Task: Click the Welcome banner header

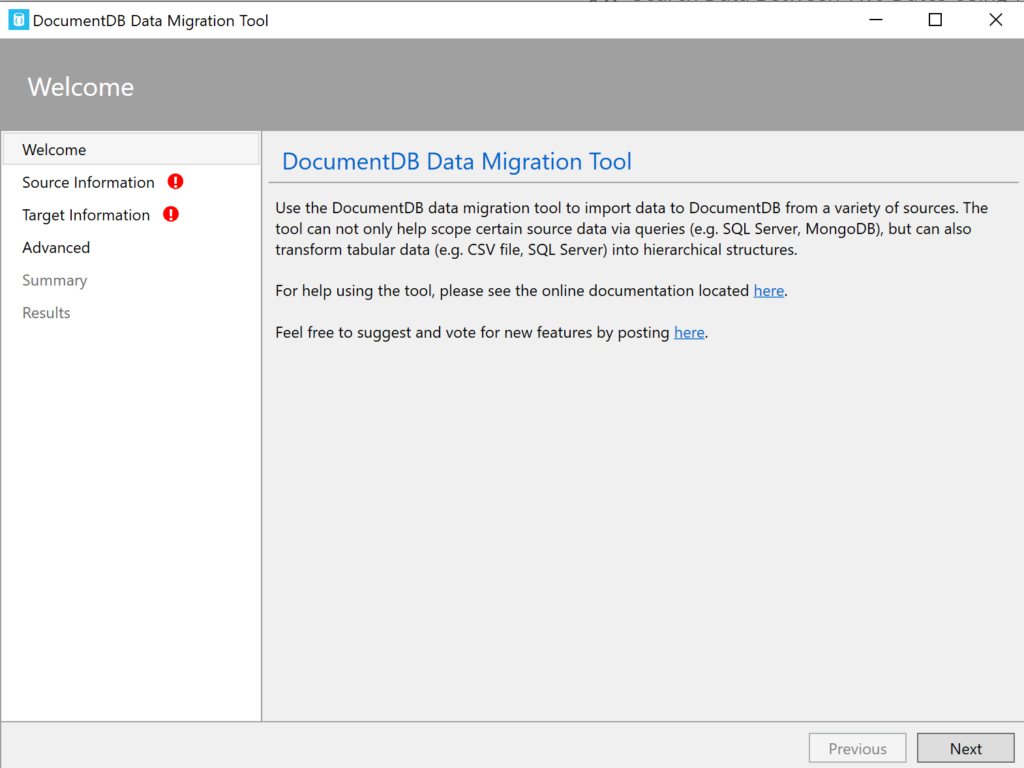Action: [80, 87]
